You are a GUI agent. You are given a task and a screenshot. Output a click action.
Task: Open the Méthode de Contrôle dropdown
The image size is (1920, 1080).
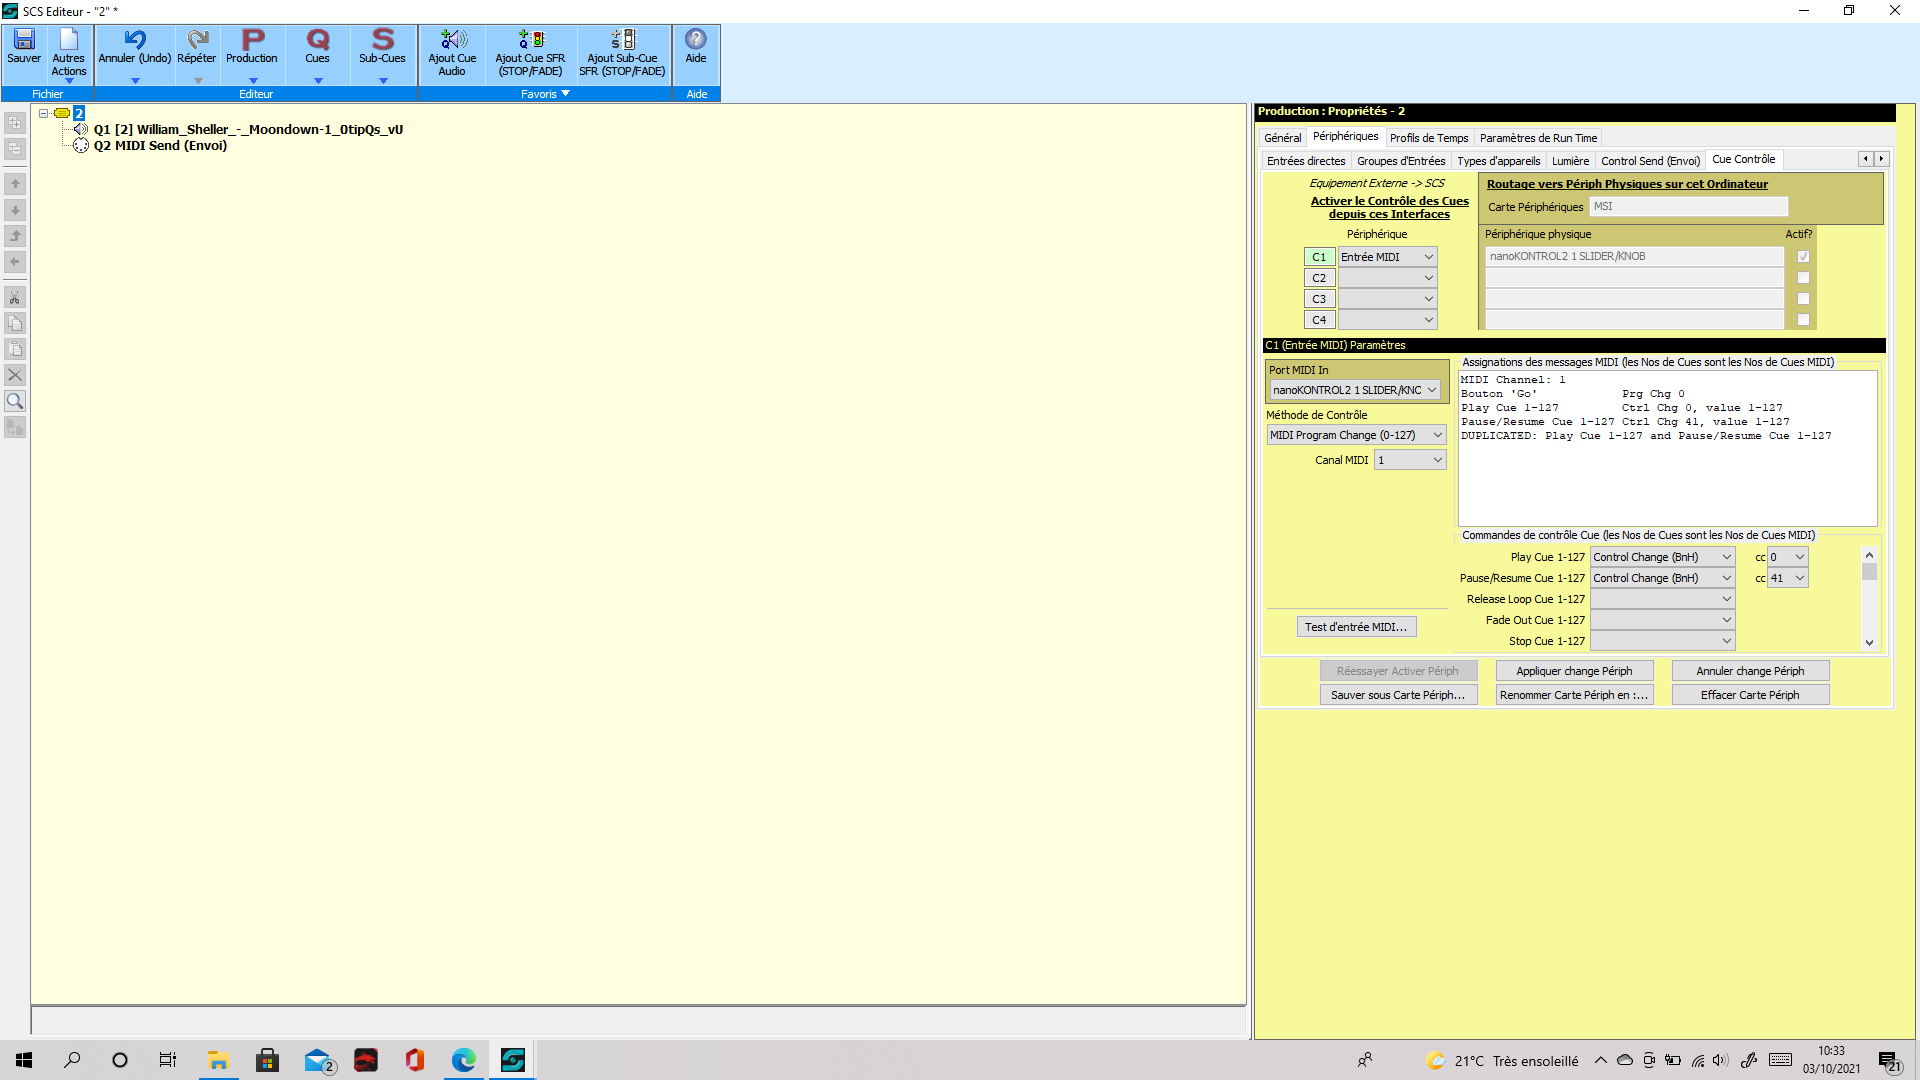click(x=1356, y=435)
